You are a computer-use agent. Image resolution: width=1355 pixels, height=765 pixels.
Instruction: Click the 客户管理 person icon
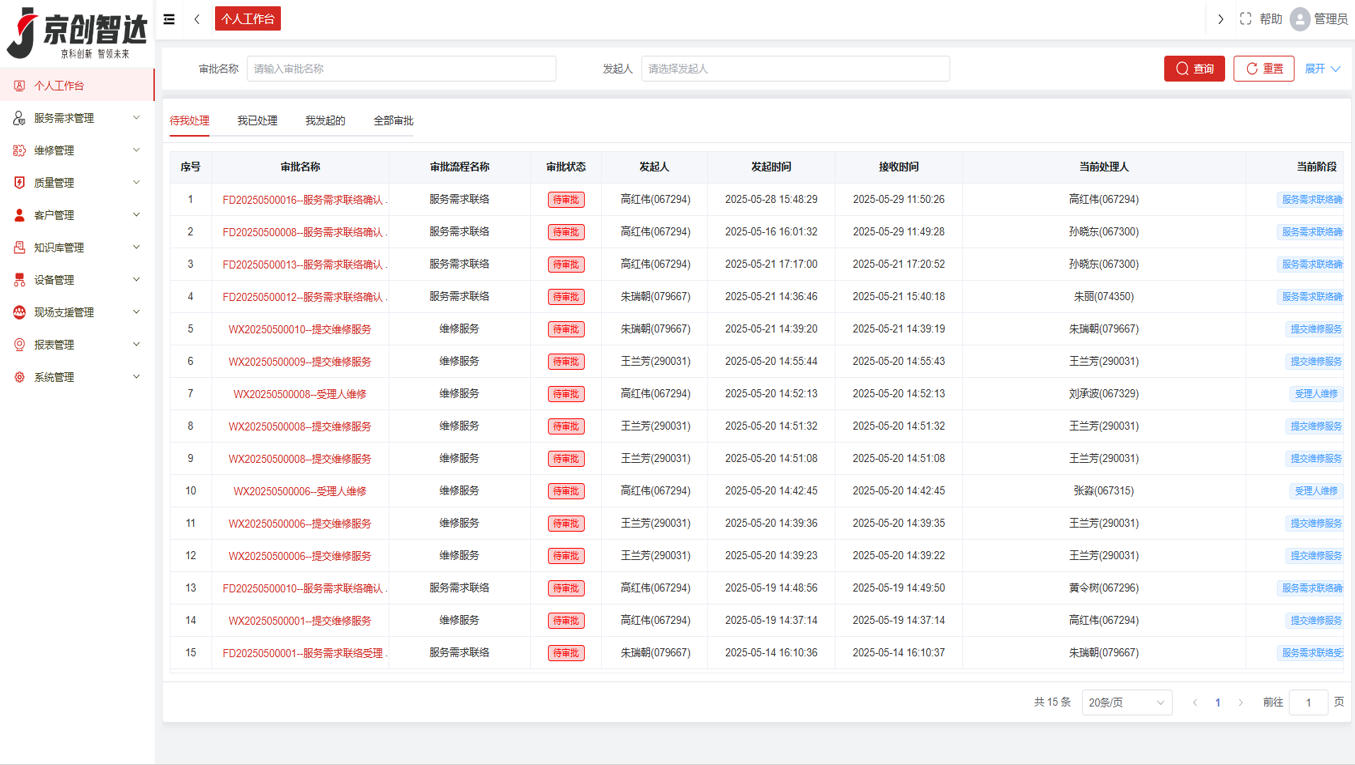pos(19,215)
